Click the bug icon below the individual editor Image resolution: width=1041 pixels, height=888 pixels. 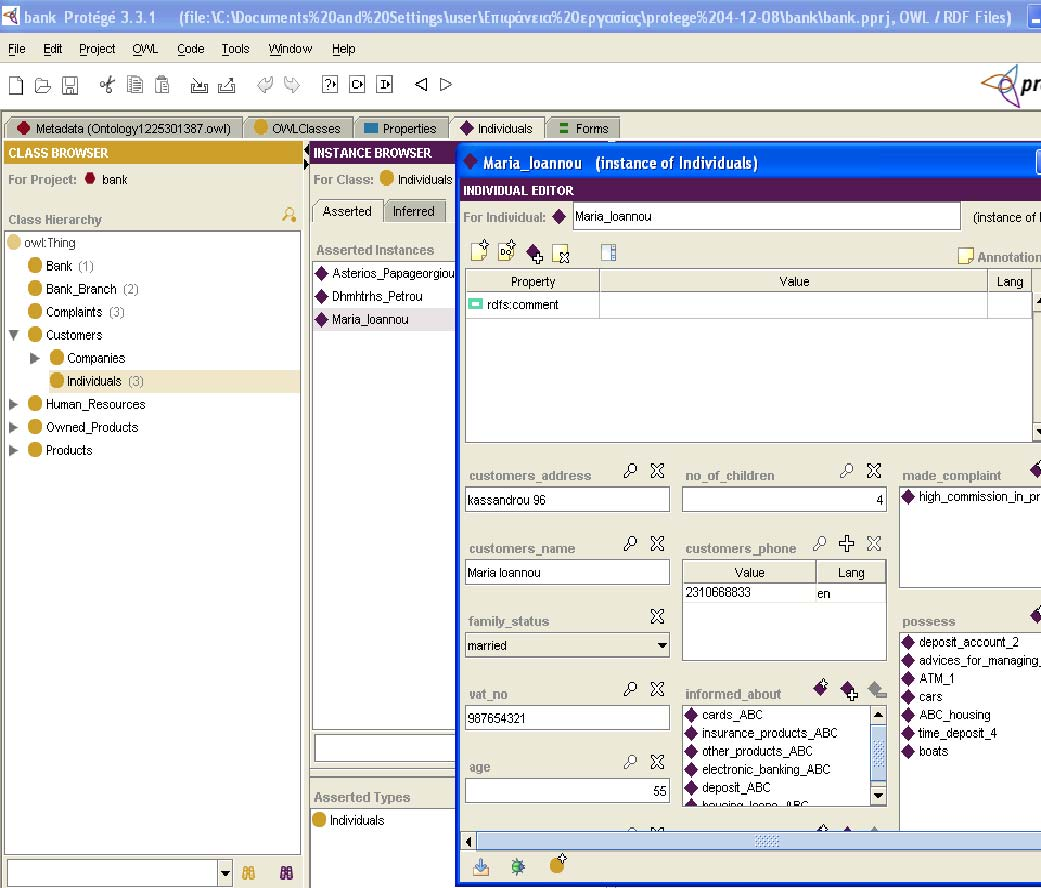click(518, 865)
